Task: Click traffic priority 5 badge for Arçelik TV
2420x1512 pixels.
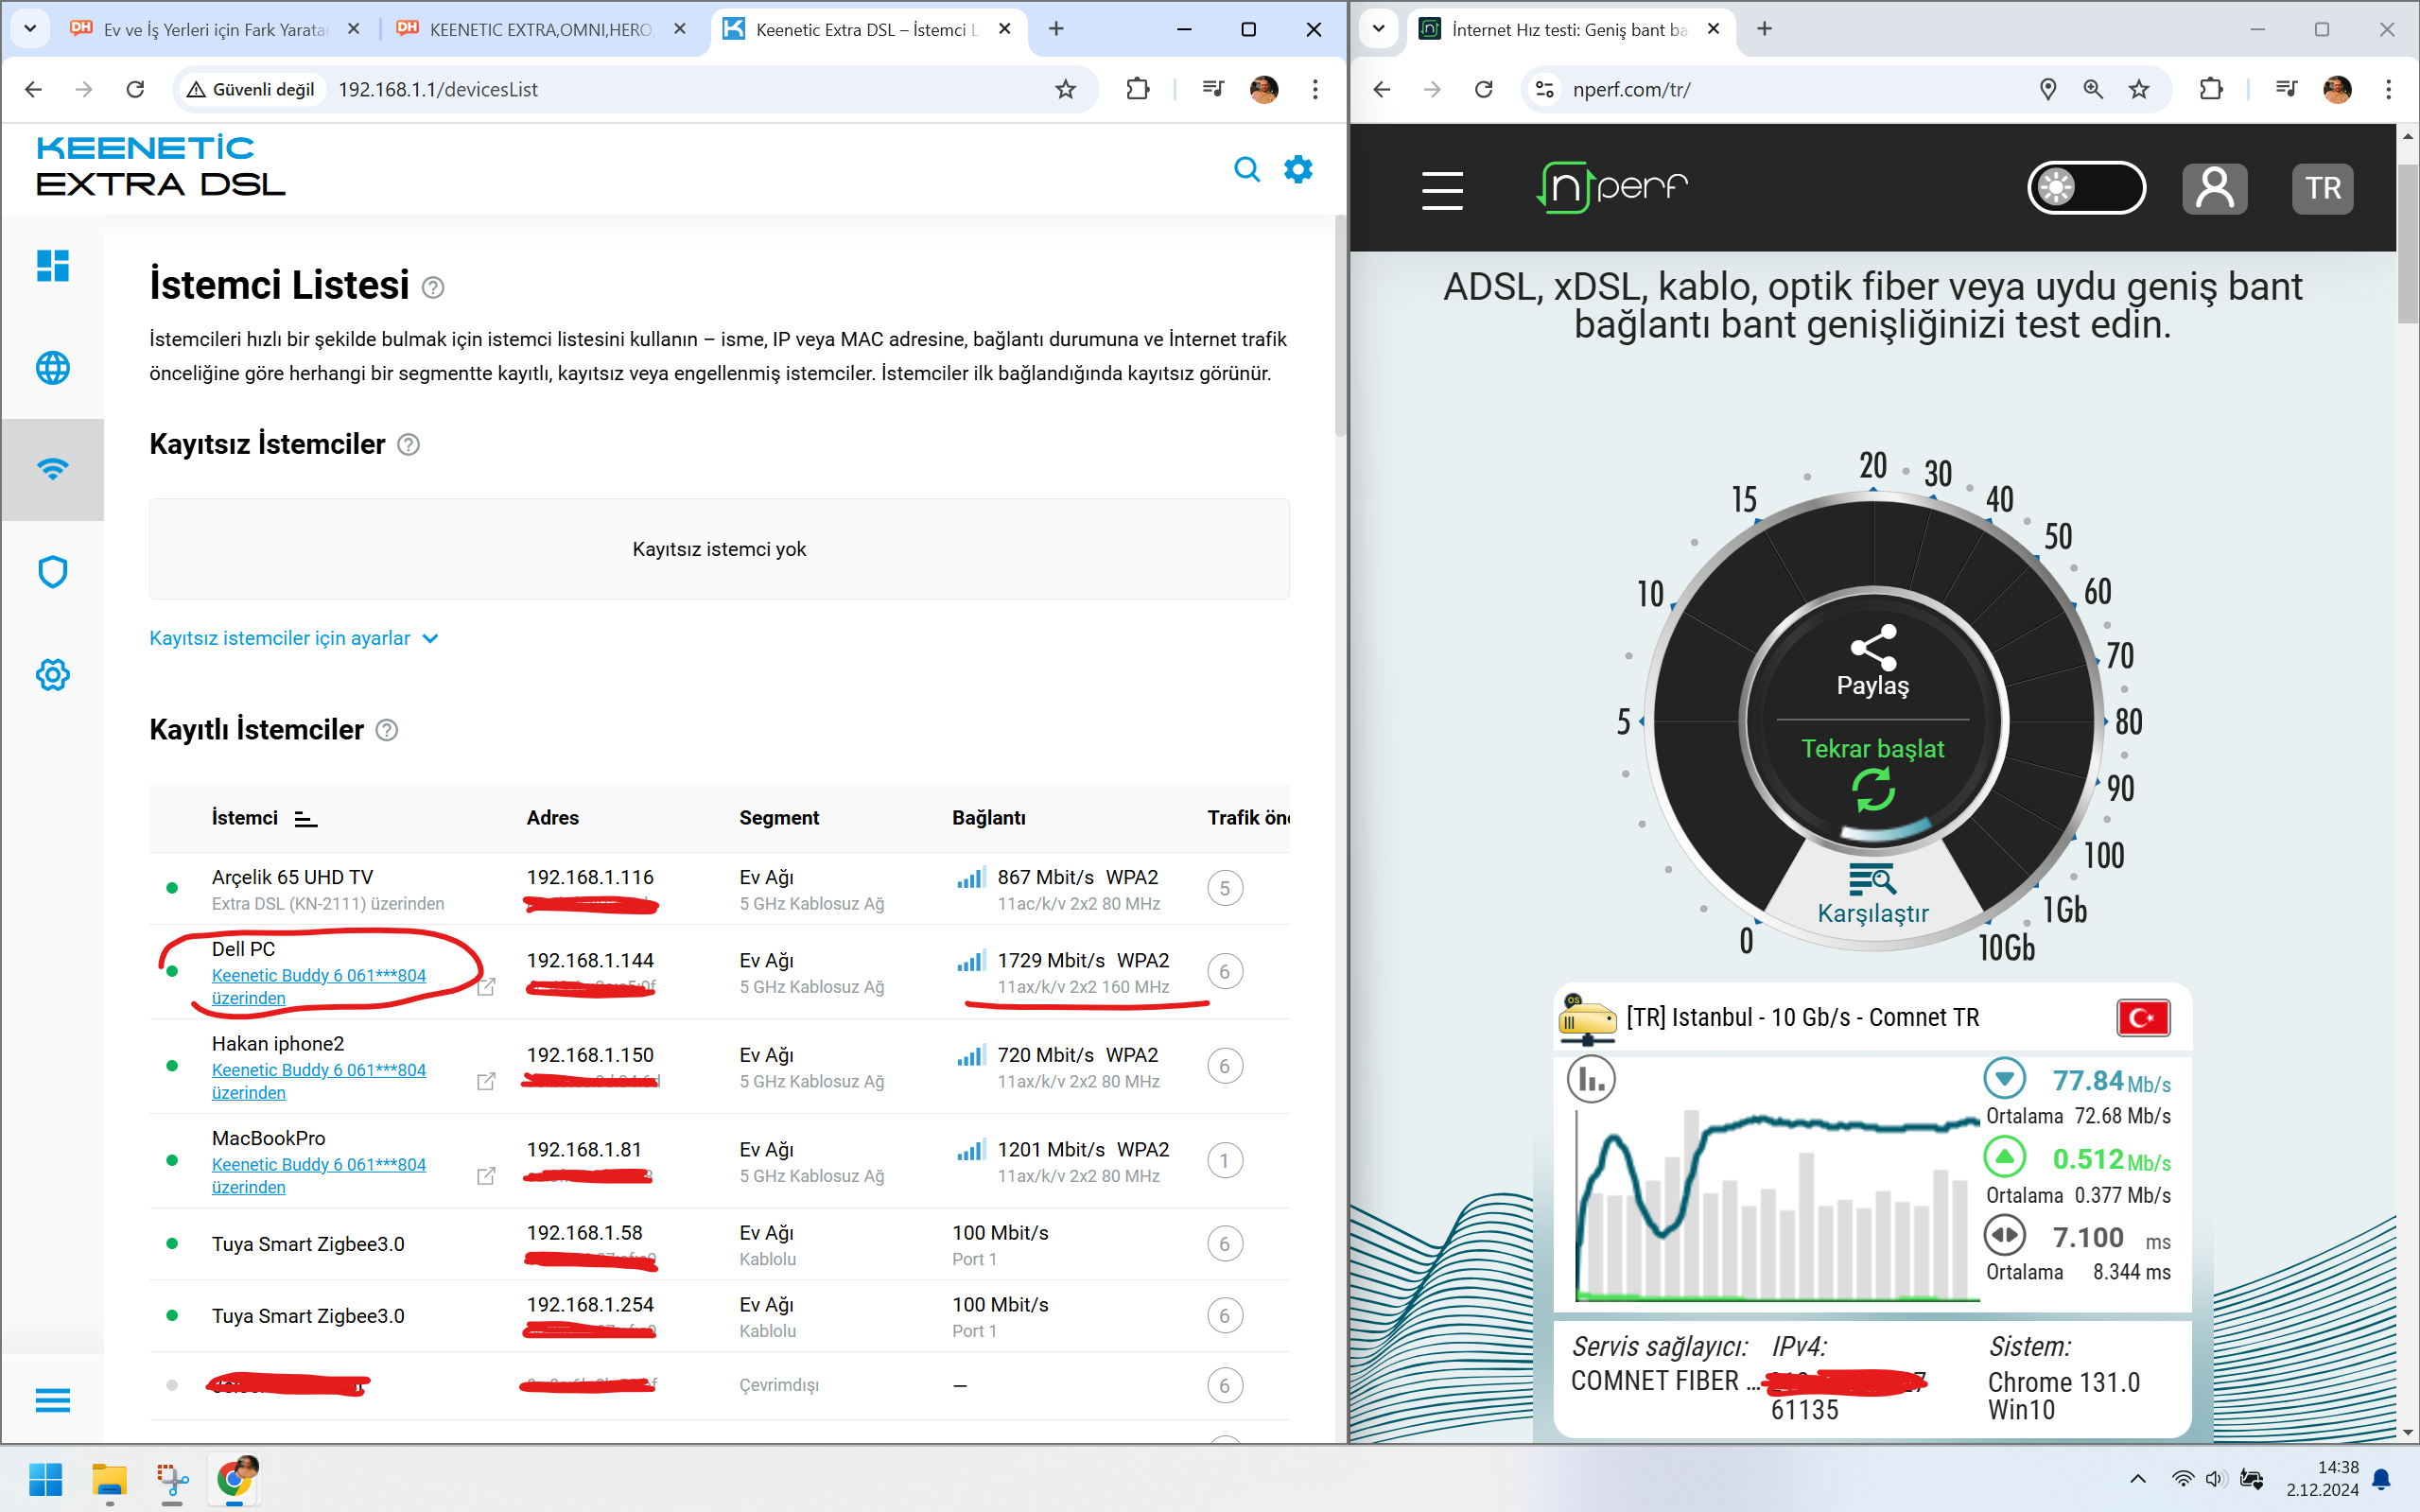Action: [1225, 888]
